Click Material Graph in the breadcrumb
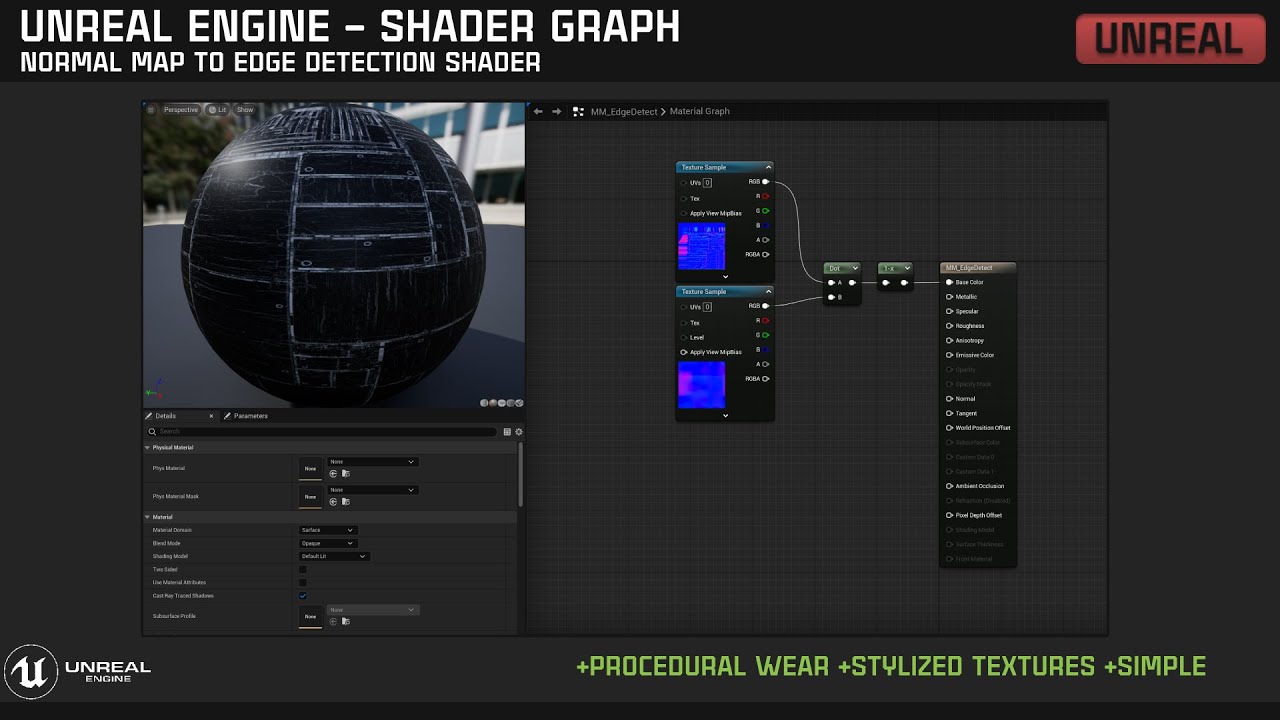 (x=700, y=111)
